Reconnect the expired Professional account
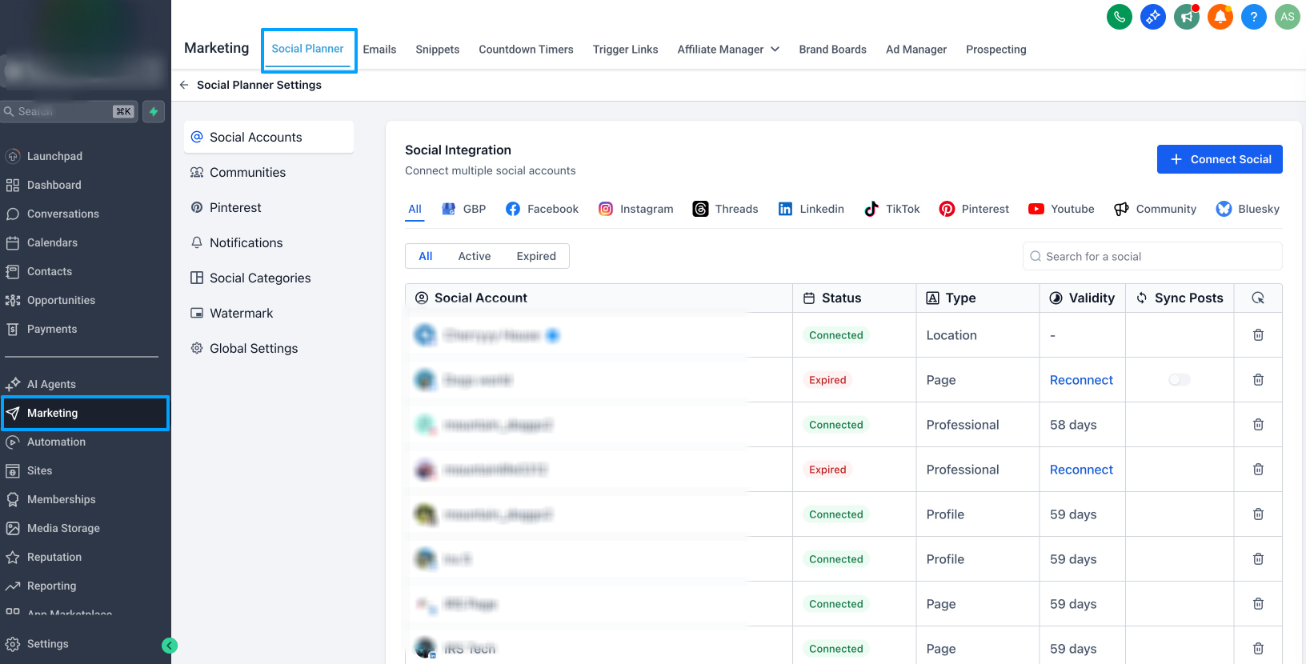 (1081, 470)
